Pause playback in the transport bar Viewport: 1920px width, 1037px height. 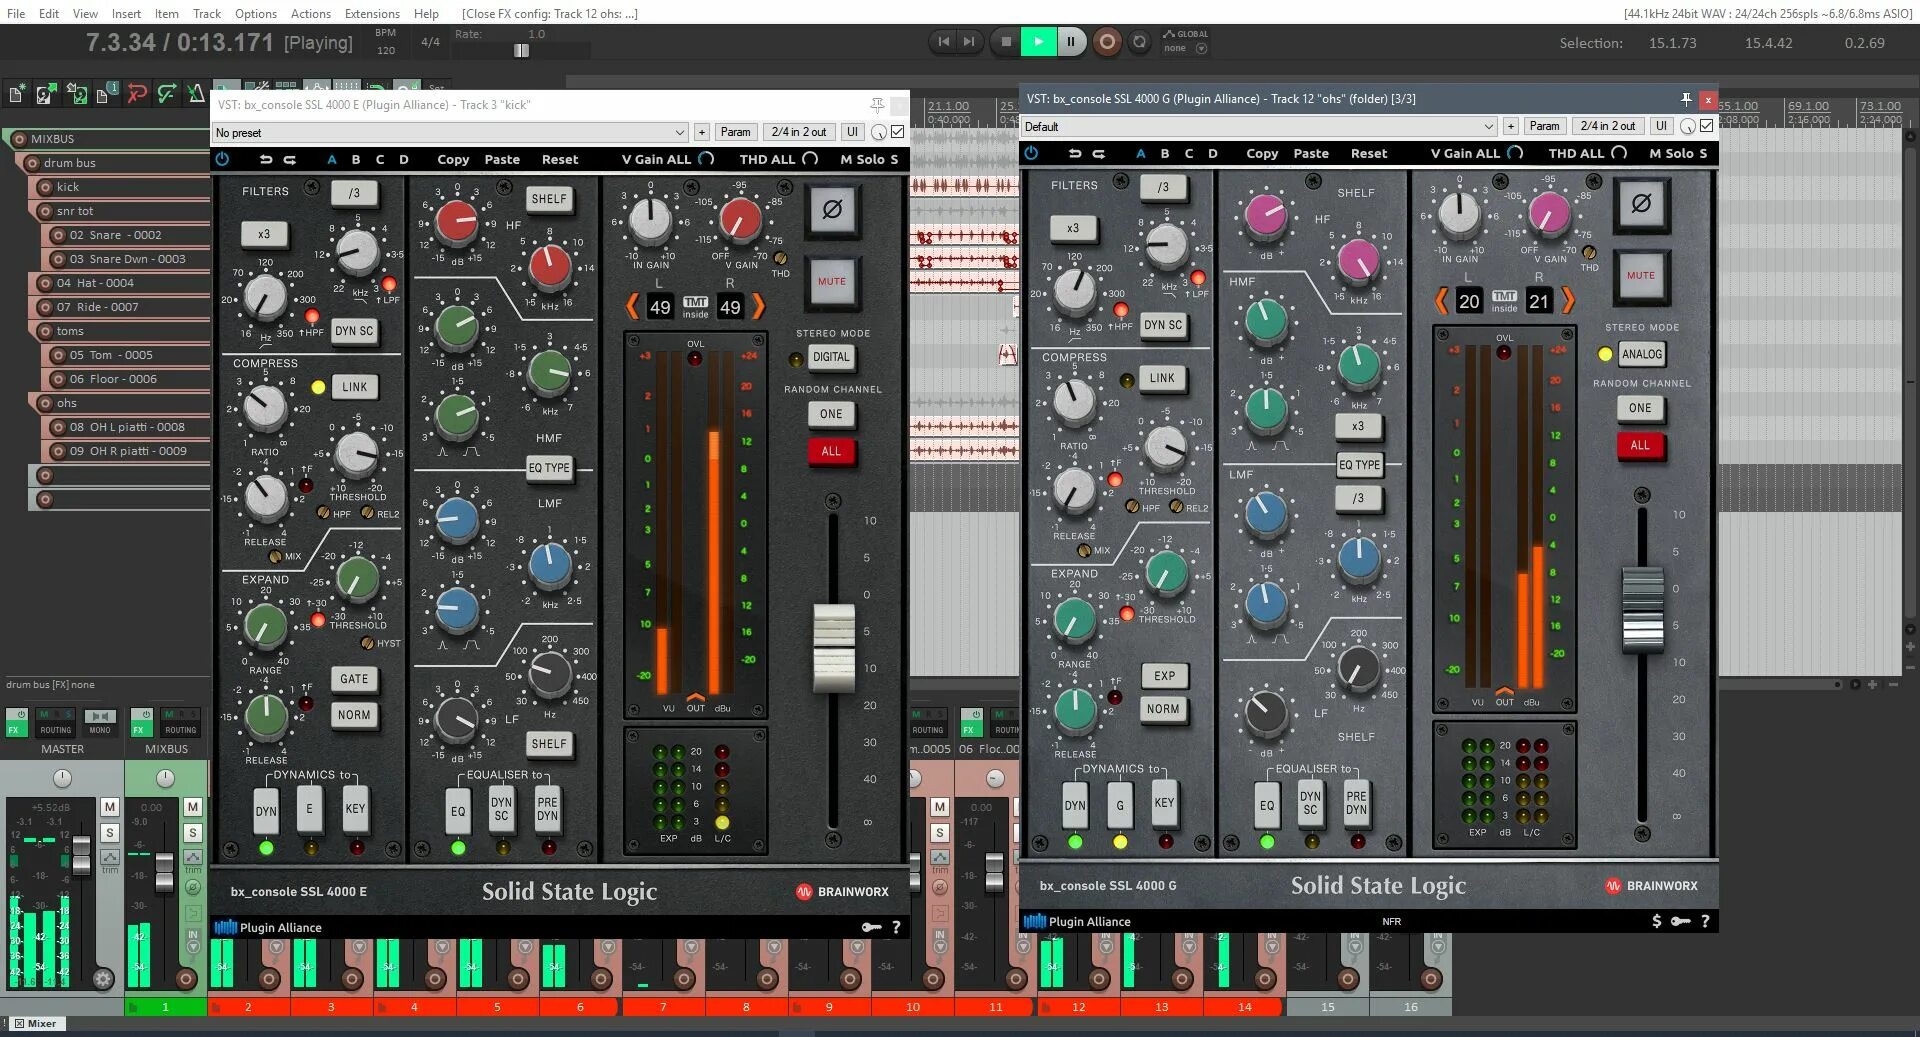(1071, 41)
